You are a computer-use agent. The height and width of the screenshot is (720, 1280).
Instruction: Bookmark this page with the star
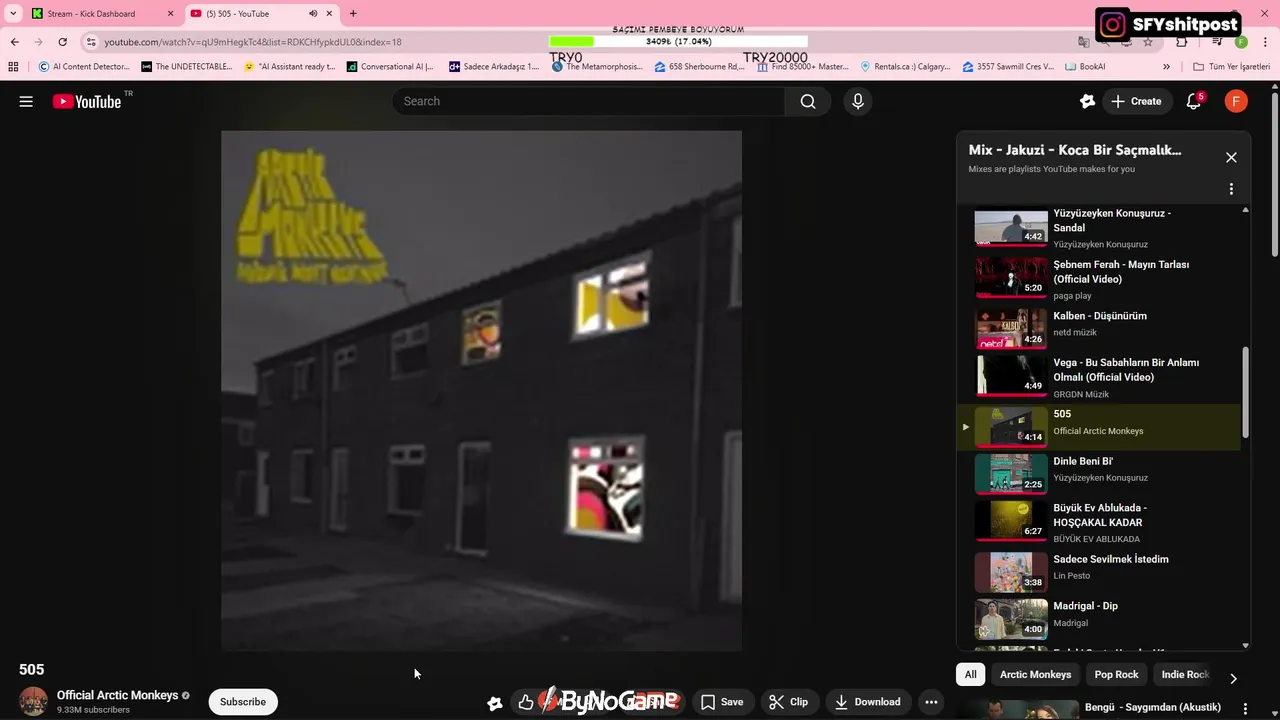click(1147, 42)
